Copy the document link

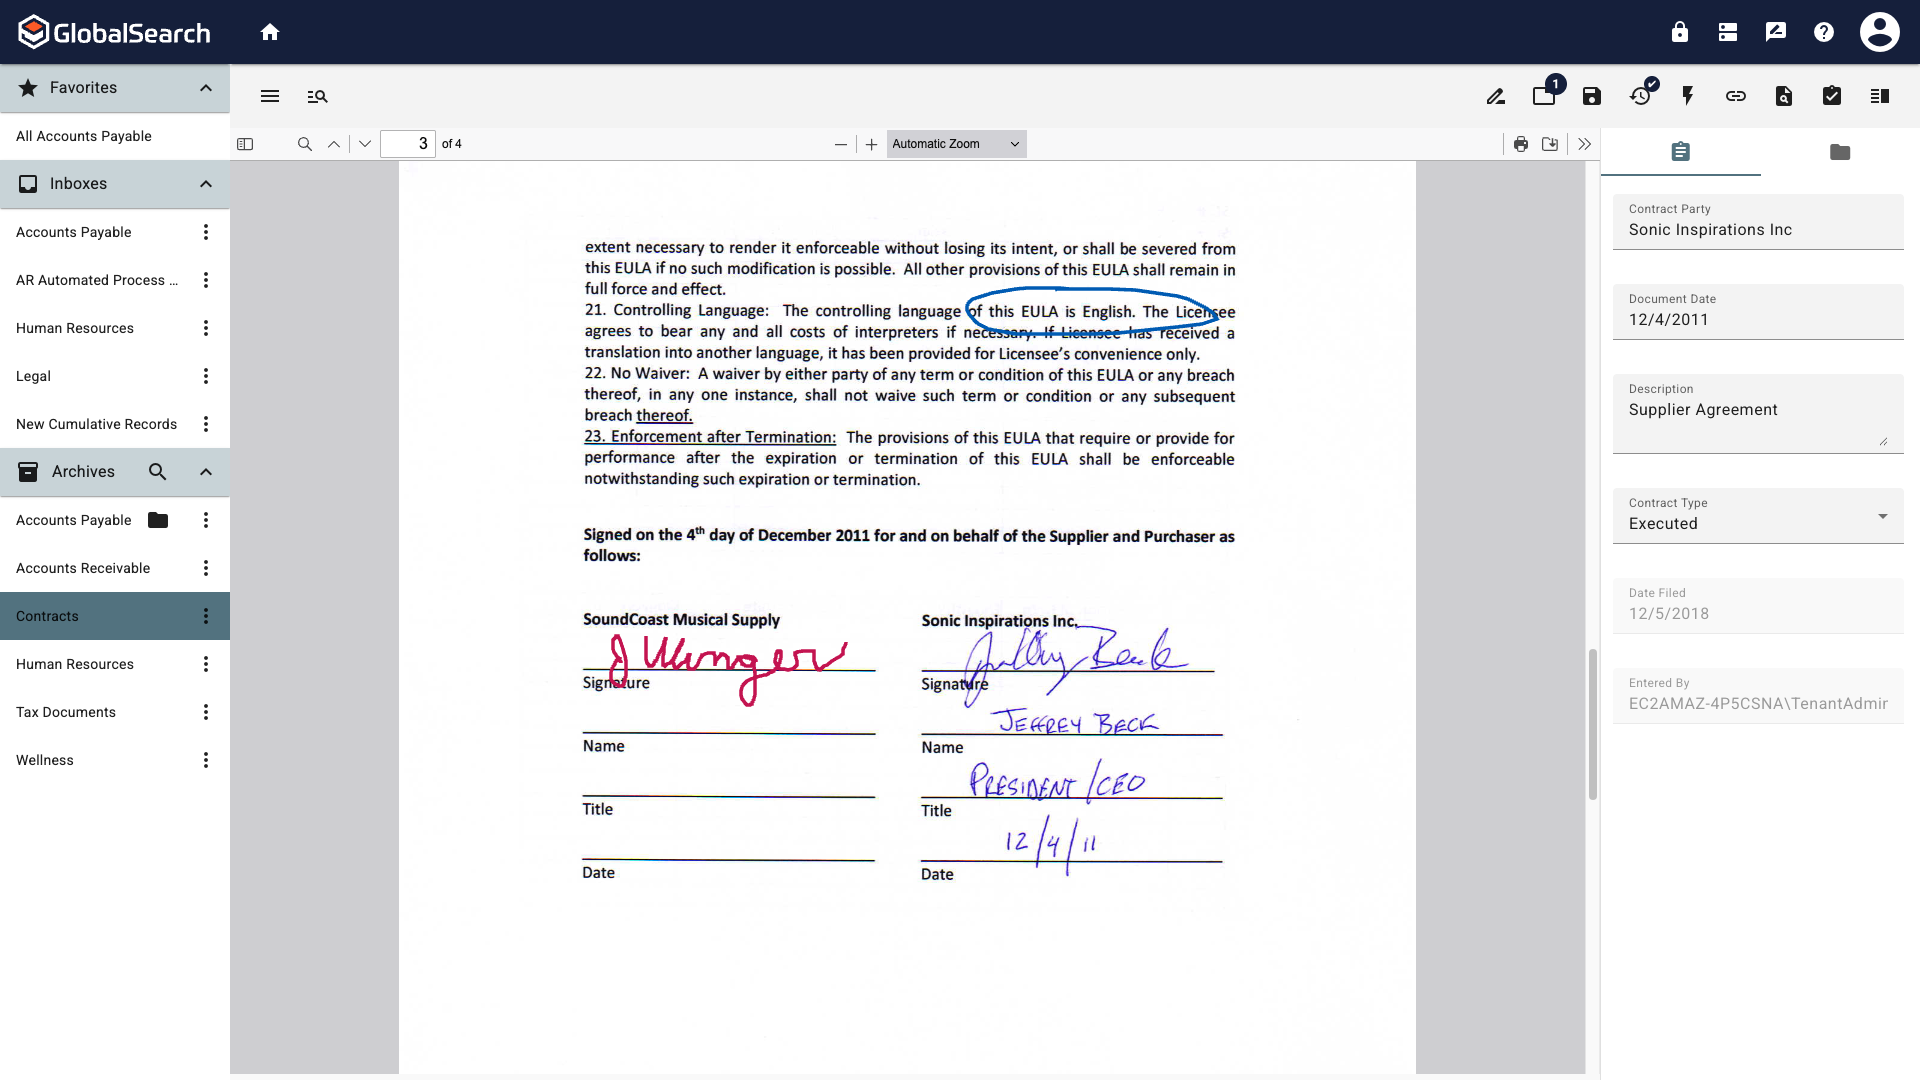(1736, 96)
